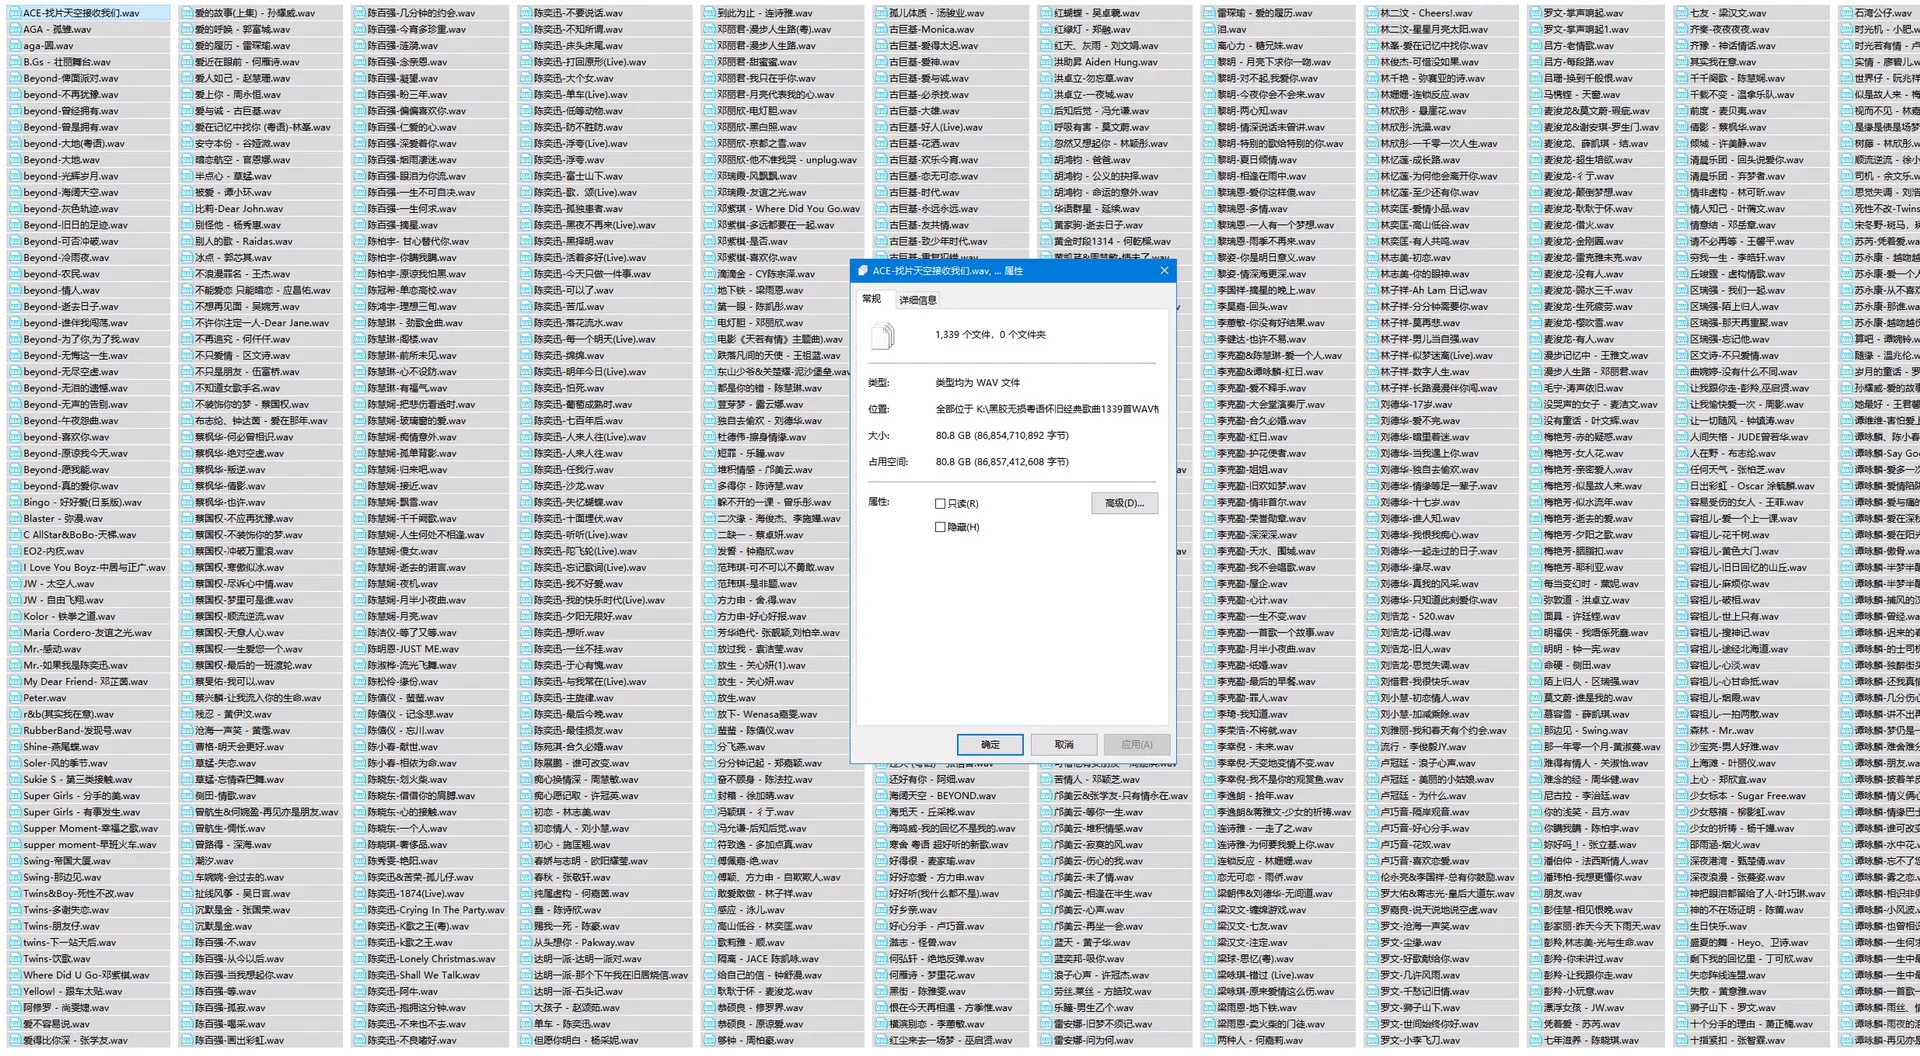Select the 陈奕迅-富士山下.wav file icon
Image resolution: width=1920 pixels, height=1056 pixels.
tap(526, 176)
